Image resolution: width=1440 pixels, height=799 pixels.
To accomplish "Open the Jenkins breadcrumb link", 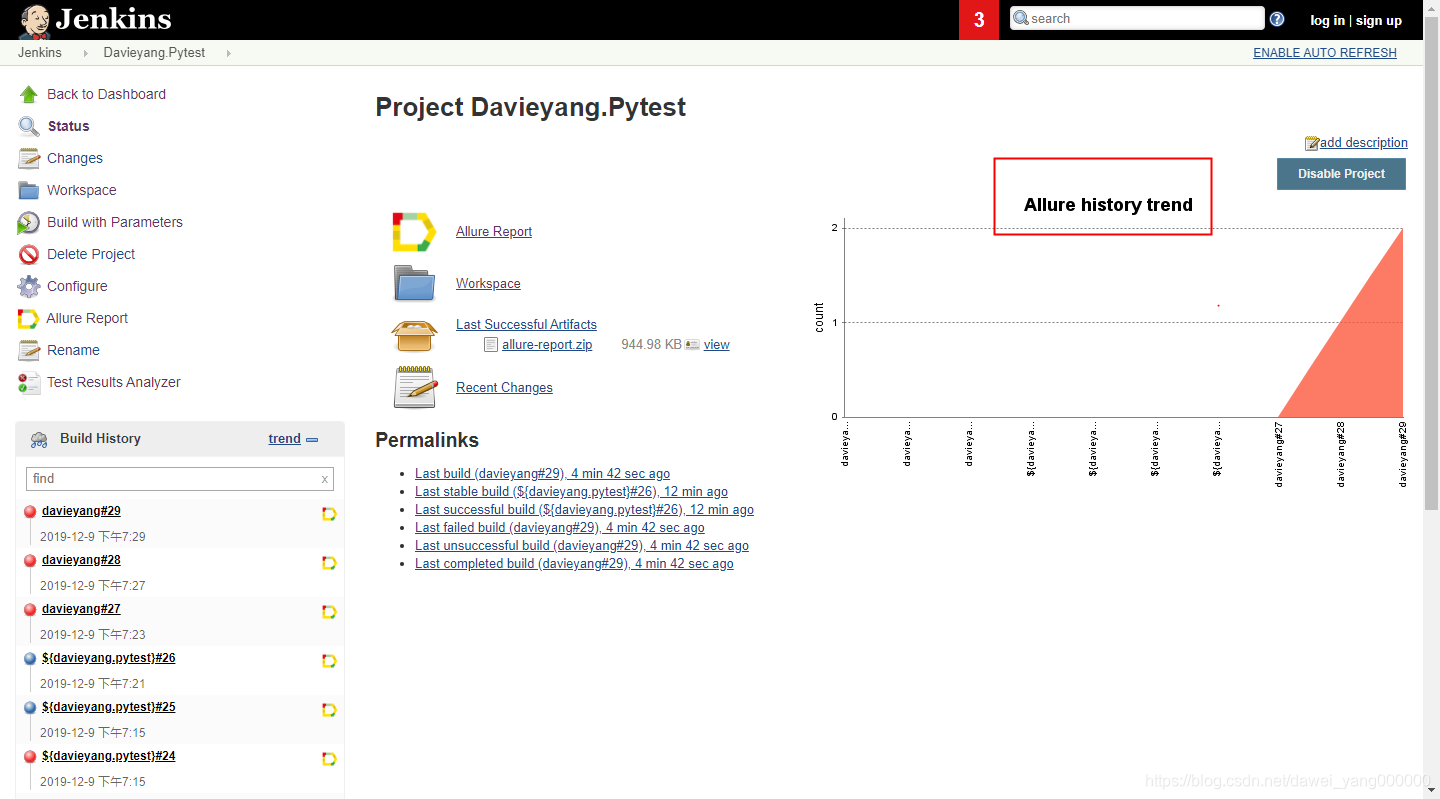I will (x=39, y=53).
